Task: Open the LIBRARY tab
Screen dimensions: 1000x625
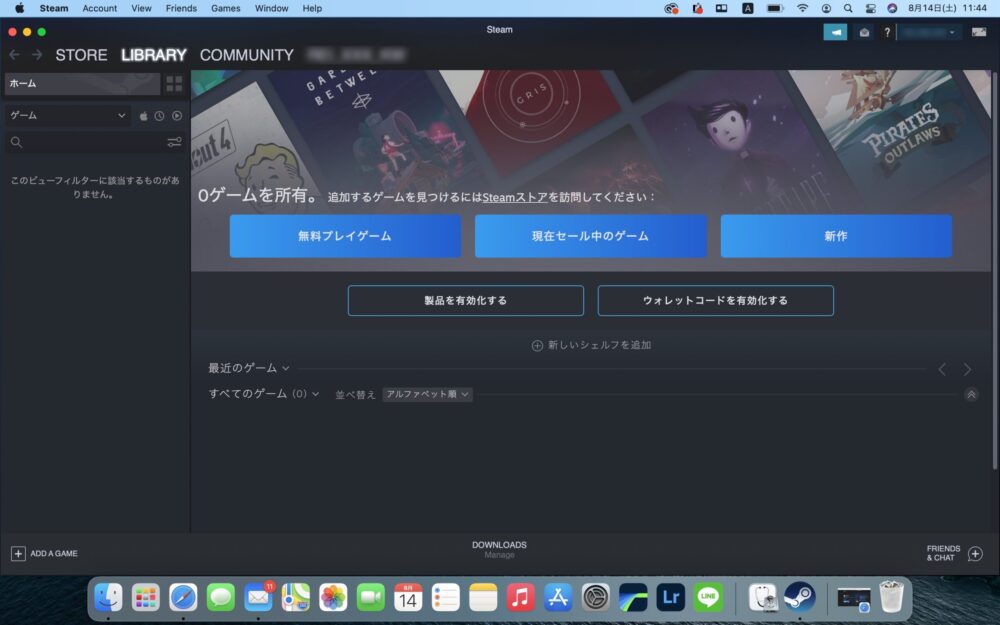Action: click(x=154, y=55)
